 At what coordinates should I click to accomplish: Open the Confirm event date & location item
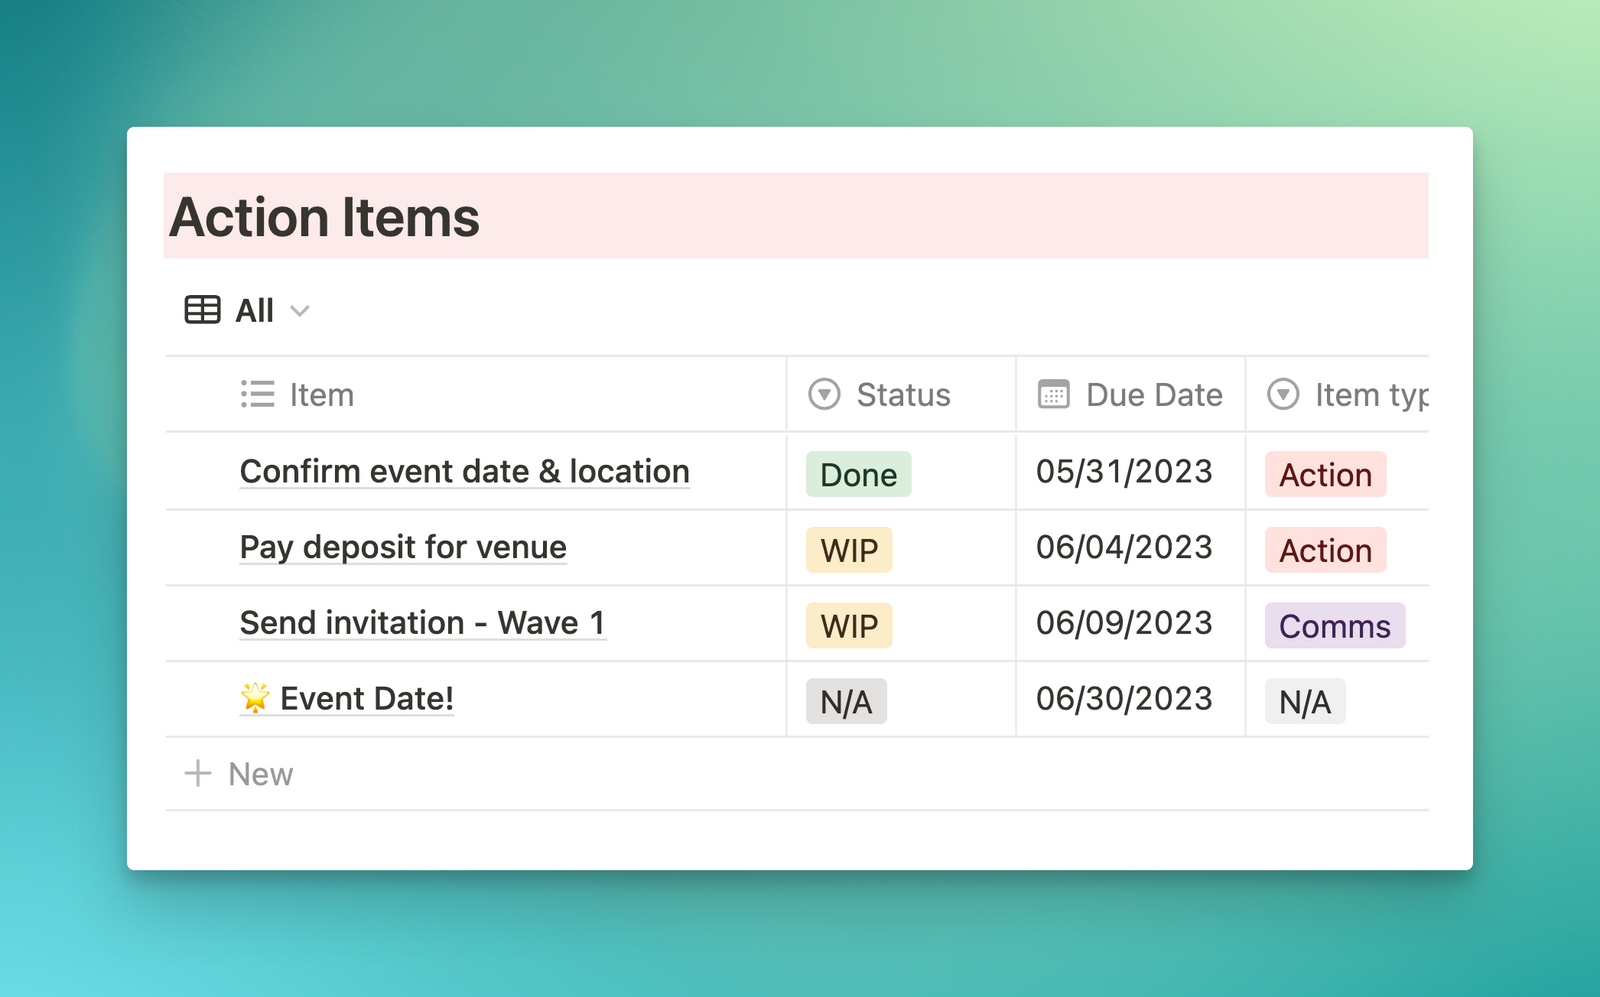pyautogui.click(x=463, y=471)
